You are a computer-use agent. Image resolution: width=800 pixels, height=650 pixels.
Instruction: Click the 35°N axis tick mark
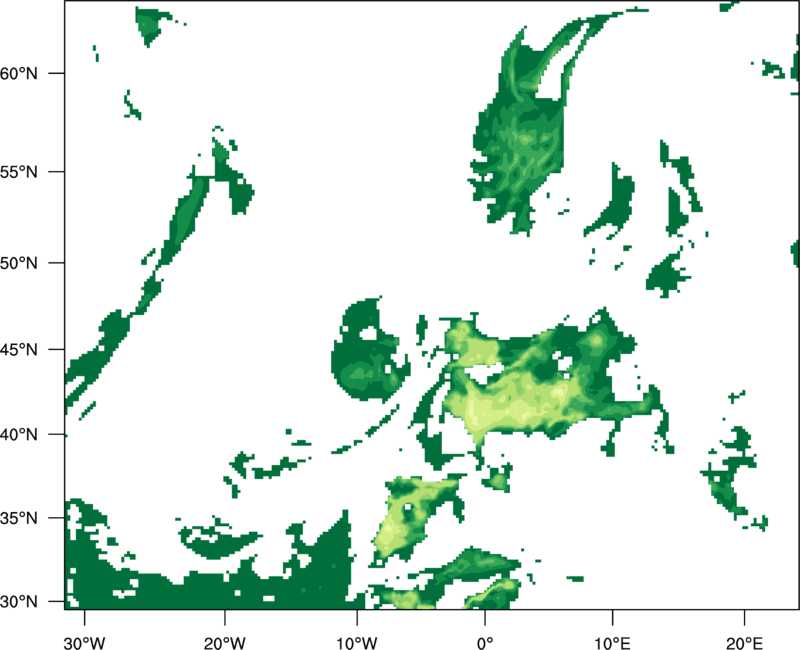(x=57, y=518)
